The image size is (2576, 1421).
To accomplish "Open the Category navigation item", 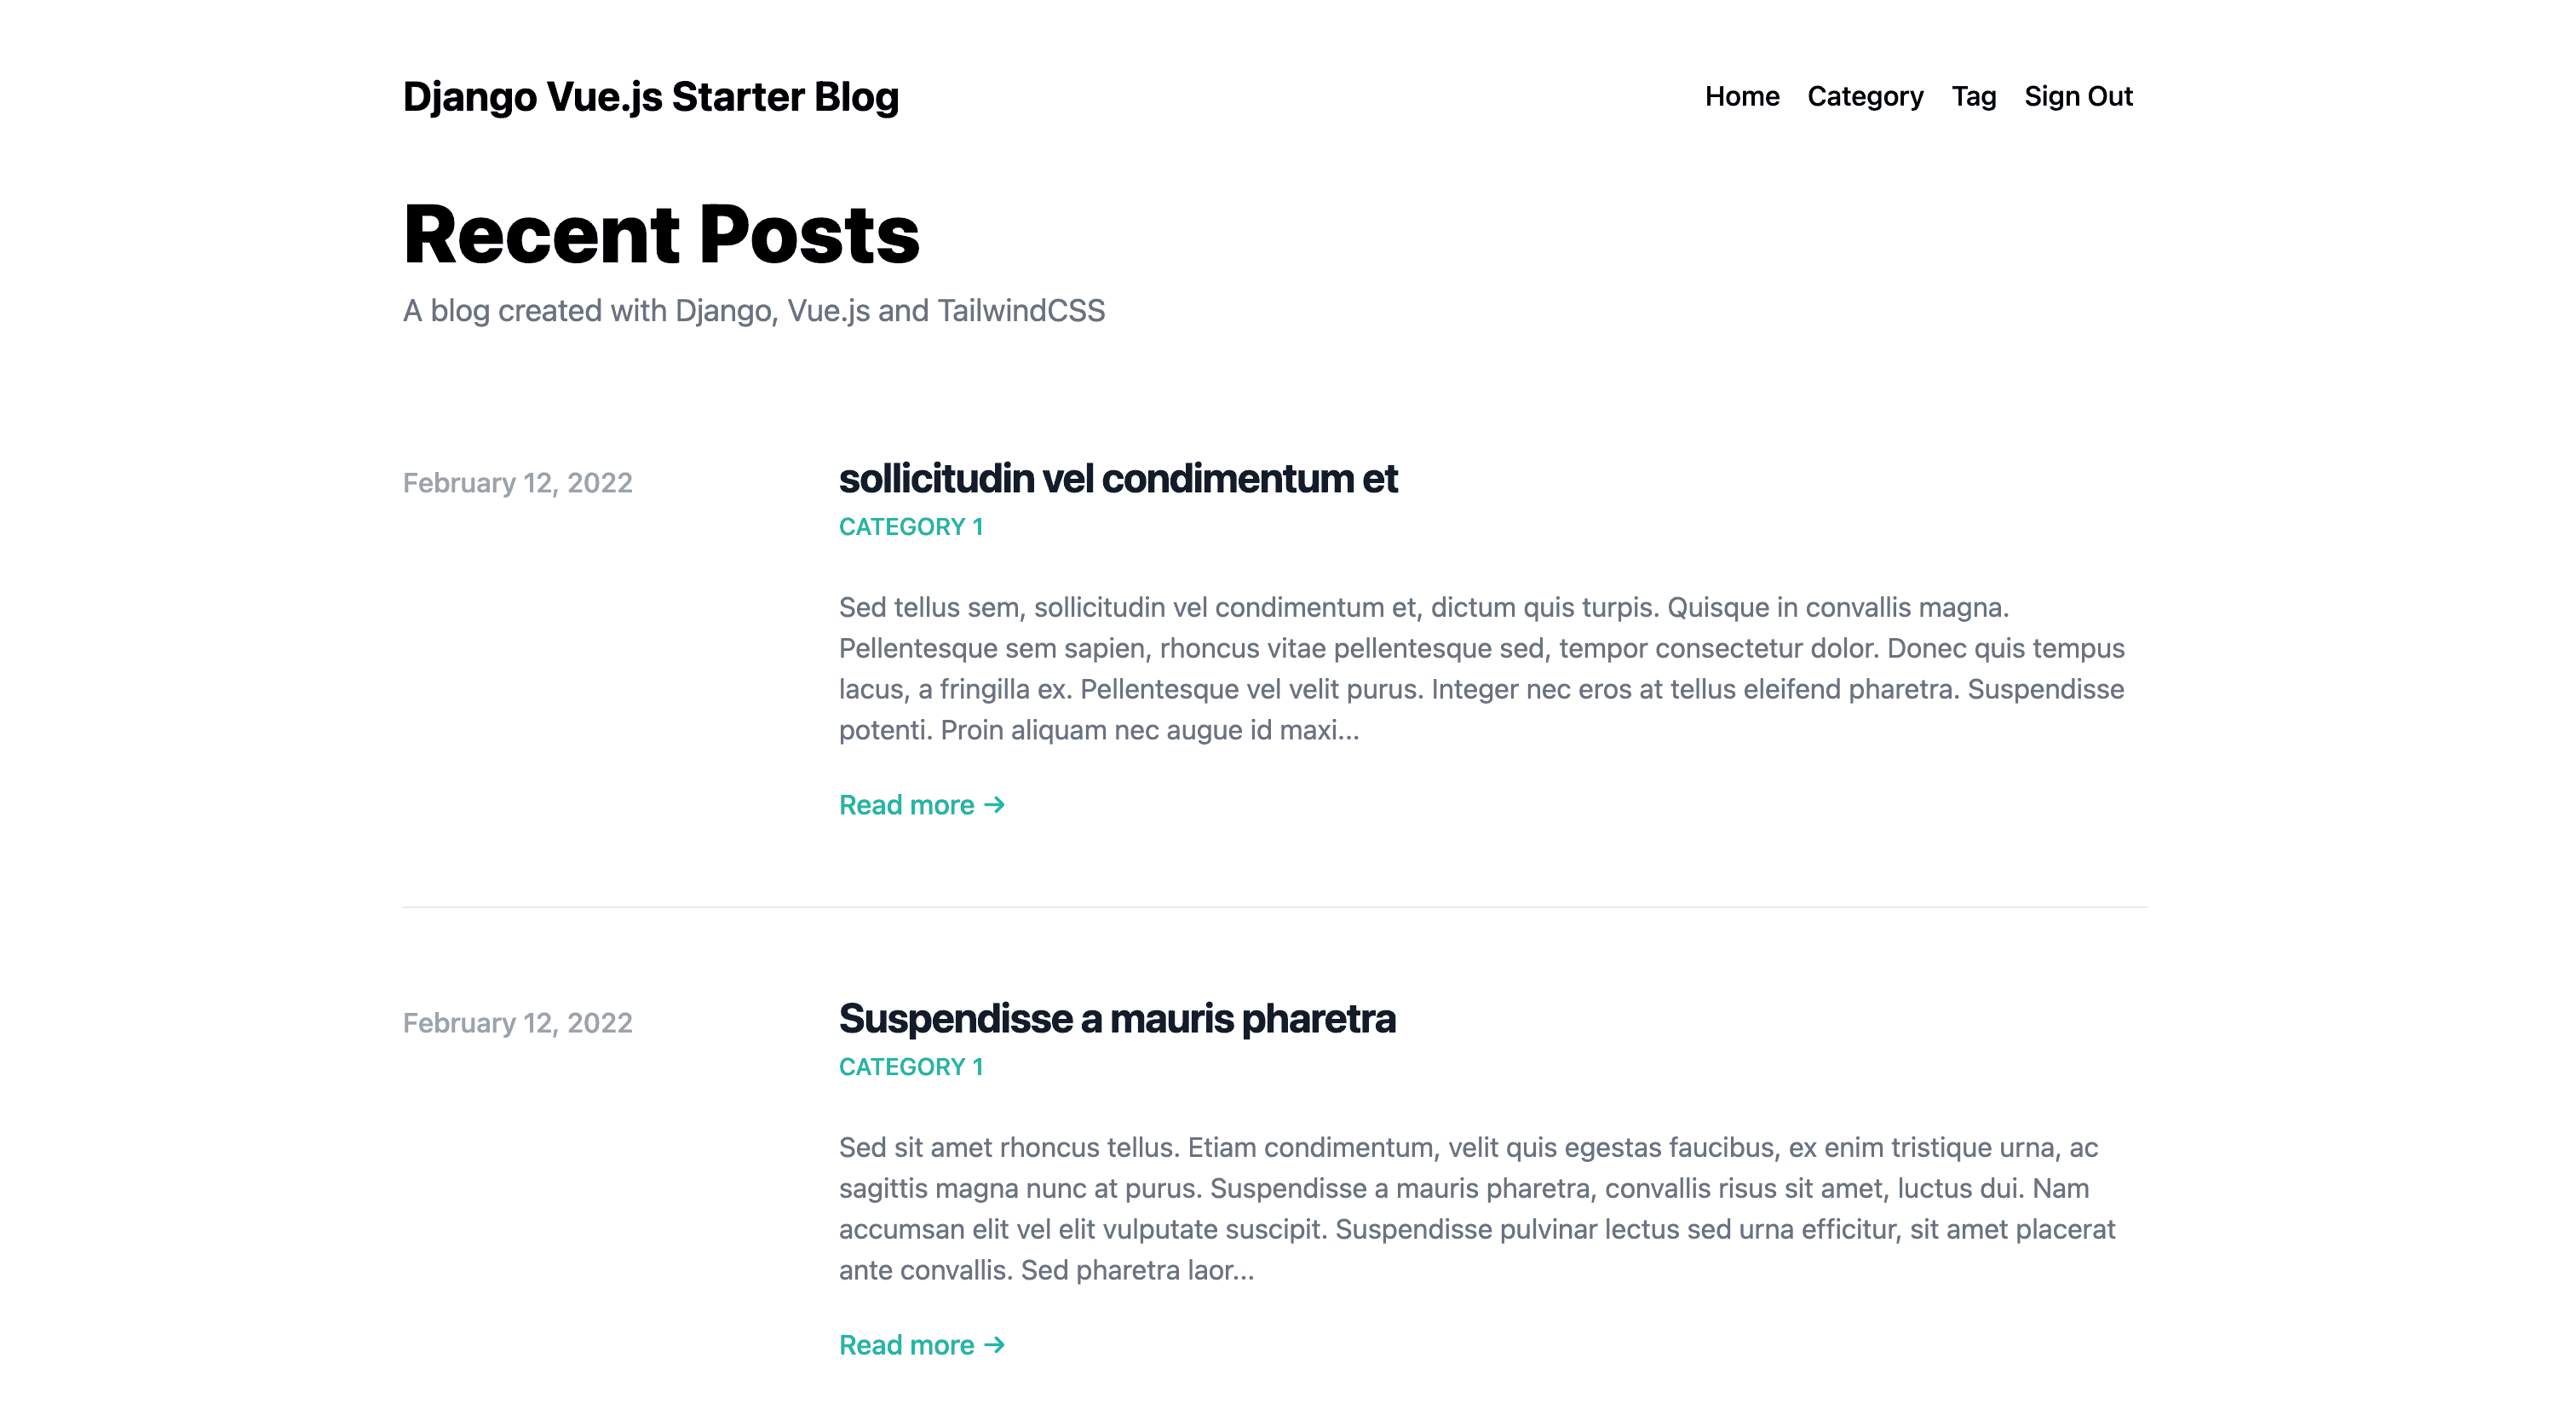I will 1865,96.
